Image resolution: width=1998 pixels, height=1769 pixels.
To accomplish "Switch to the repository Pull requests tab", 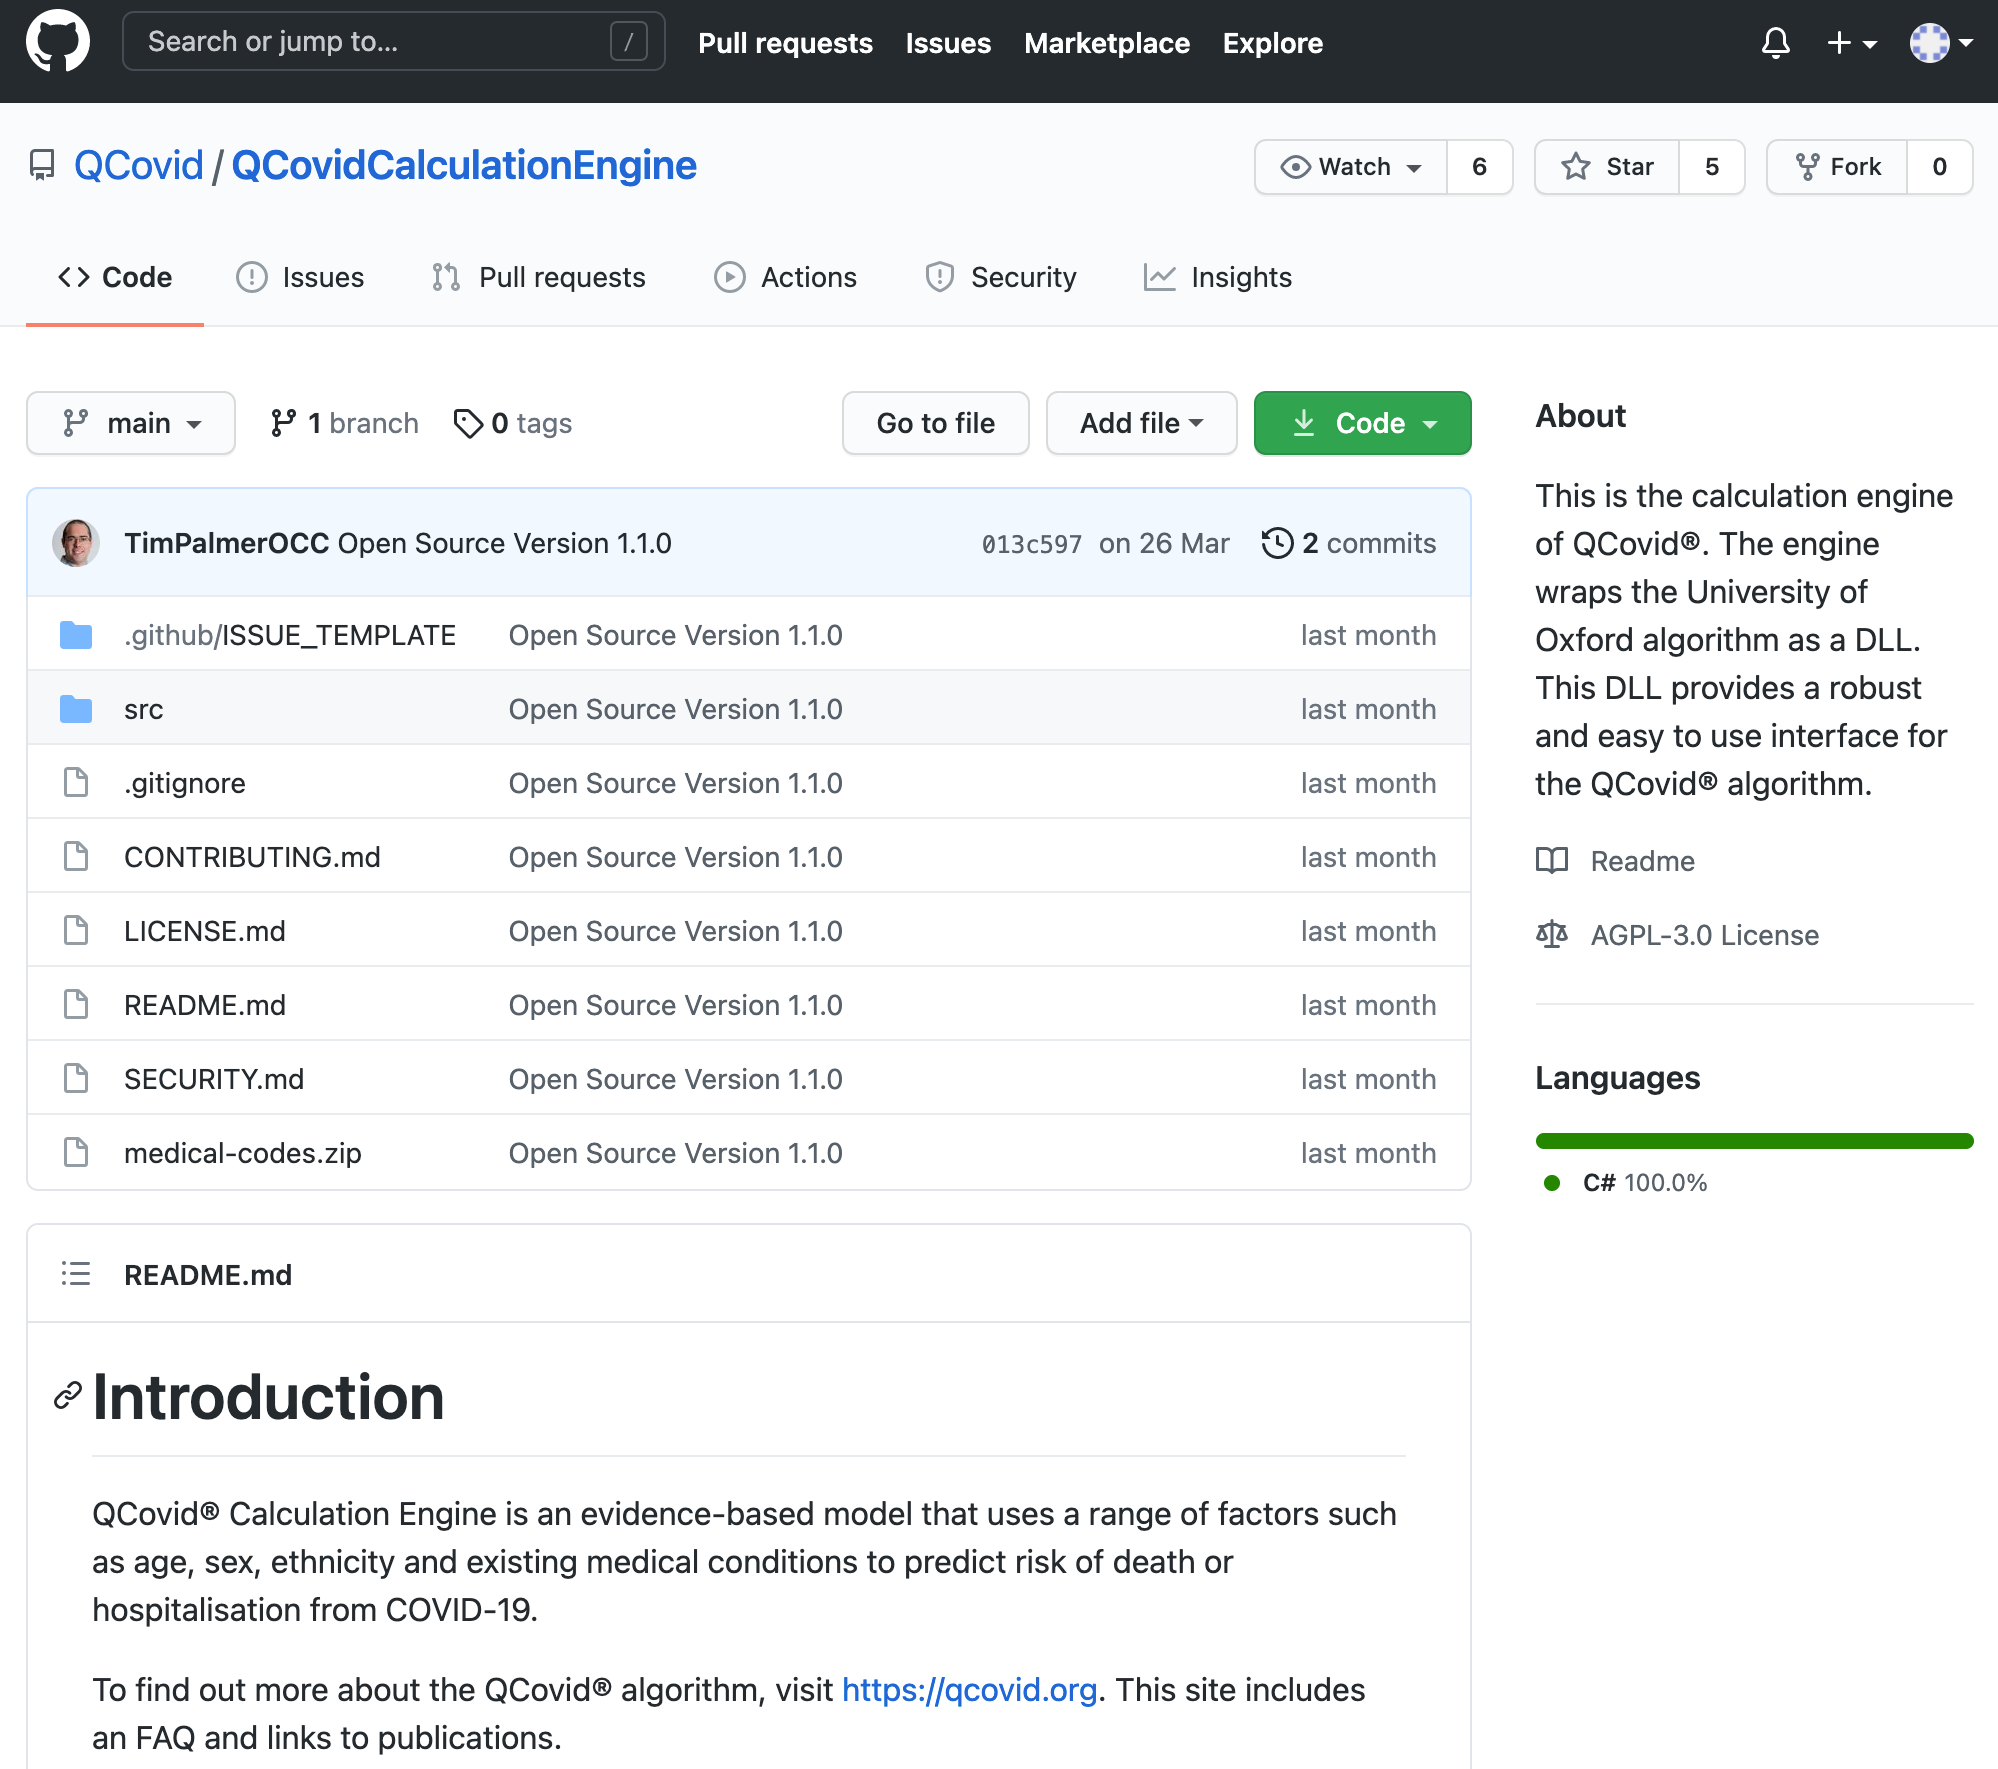I will coord(539,277).
